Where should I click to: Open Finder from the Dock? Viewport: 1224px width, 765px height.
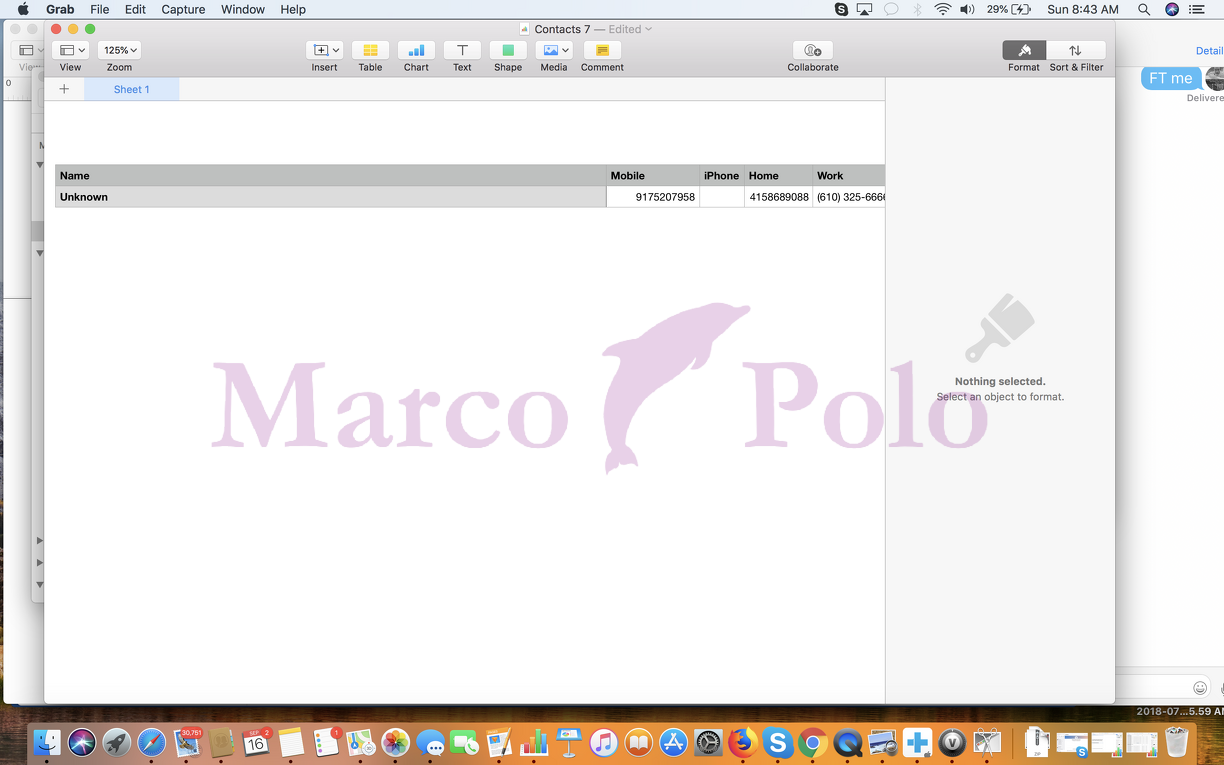46,742
